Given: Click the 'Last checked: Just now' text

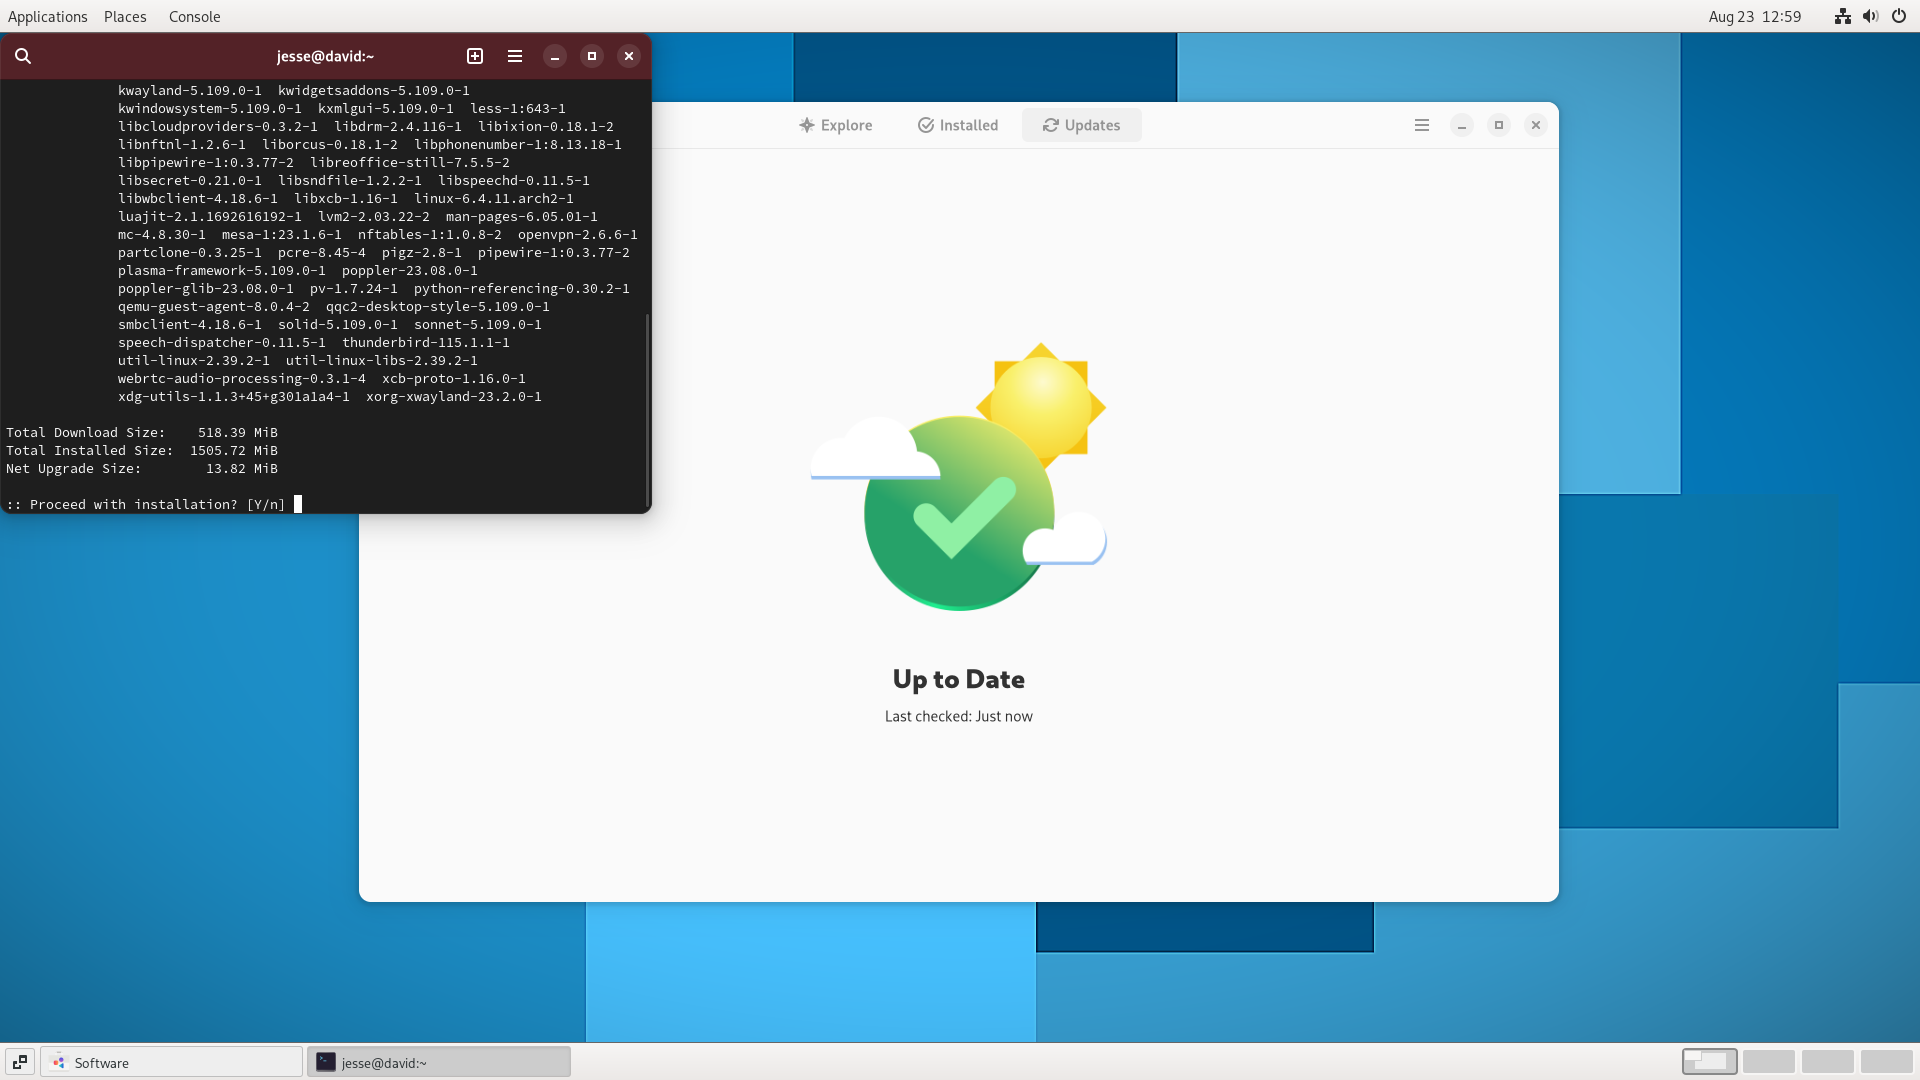Looking at the screenshot, I should pyautogui.click(x=958, y=716).
